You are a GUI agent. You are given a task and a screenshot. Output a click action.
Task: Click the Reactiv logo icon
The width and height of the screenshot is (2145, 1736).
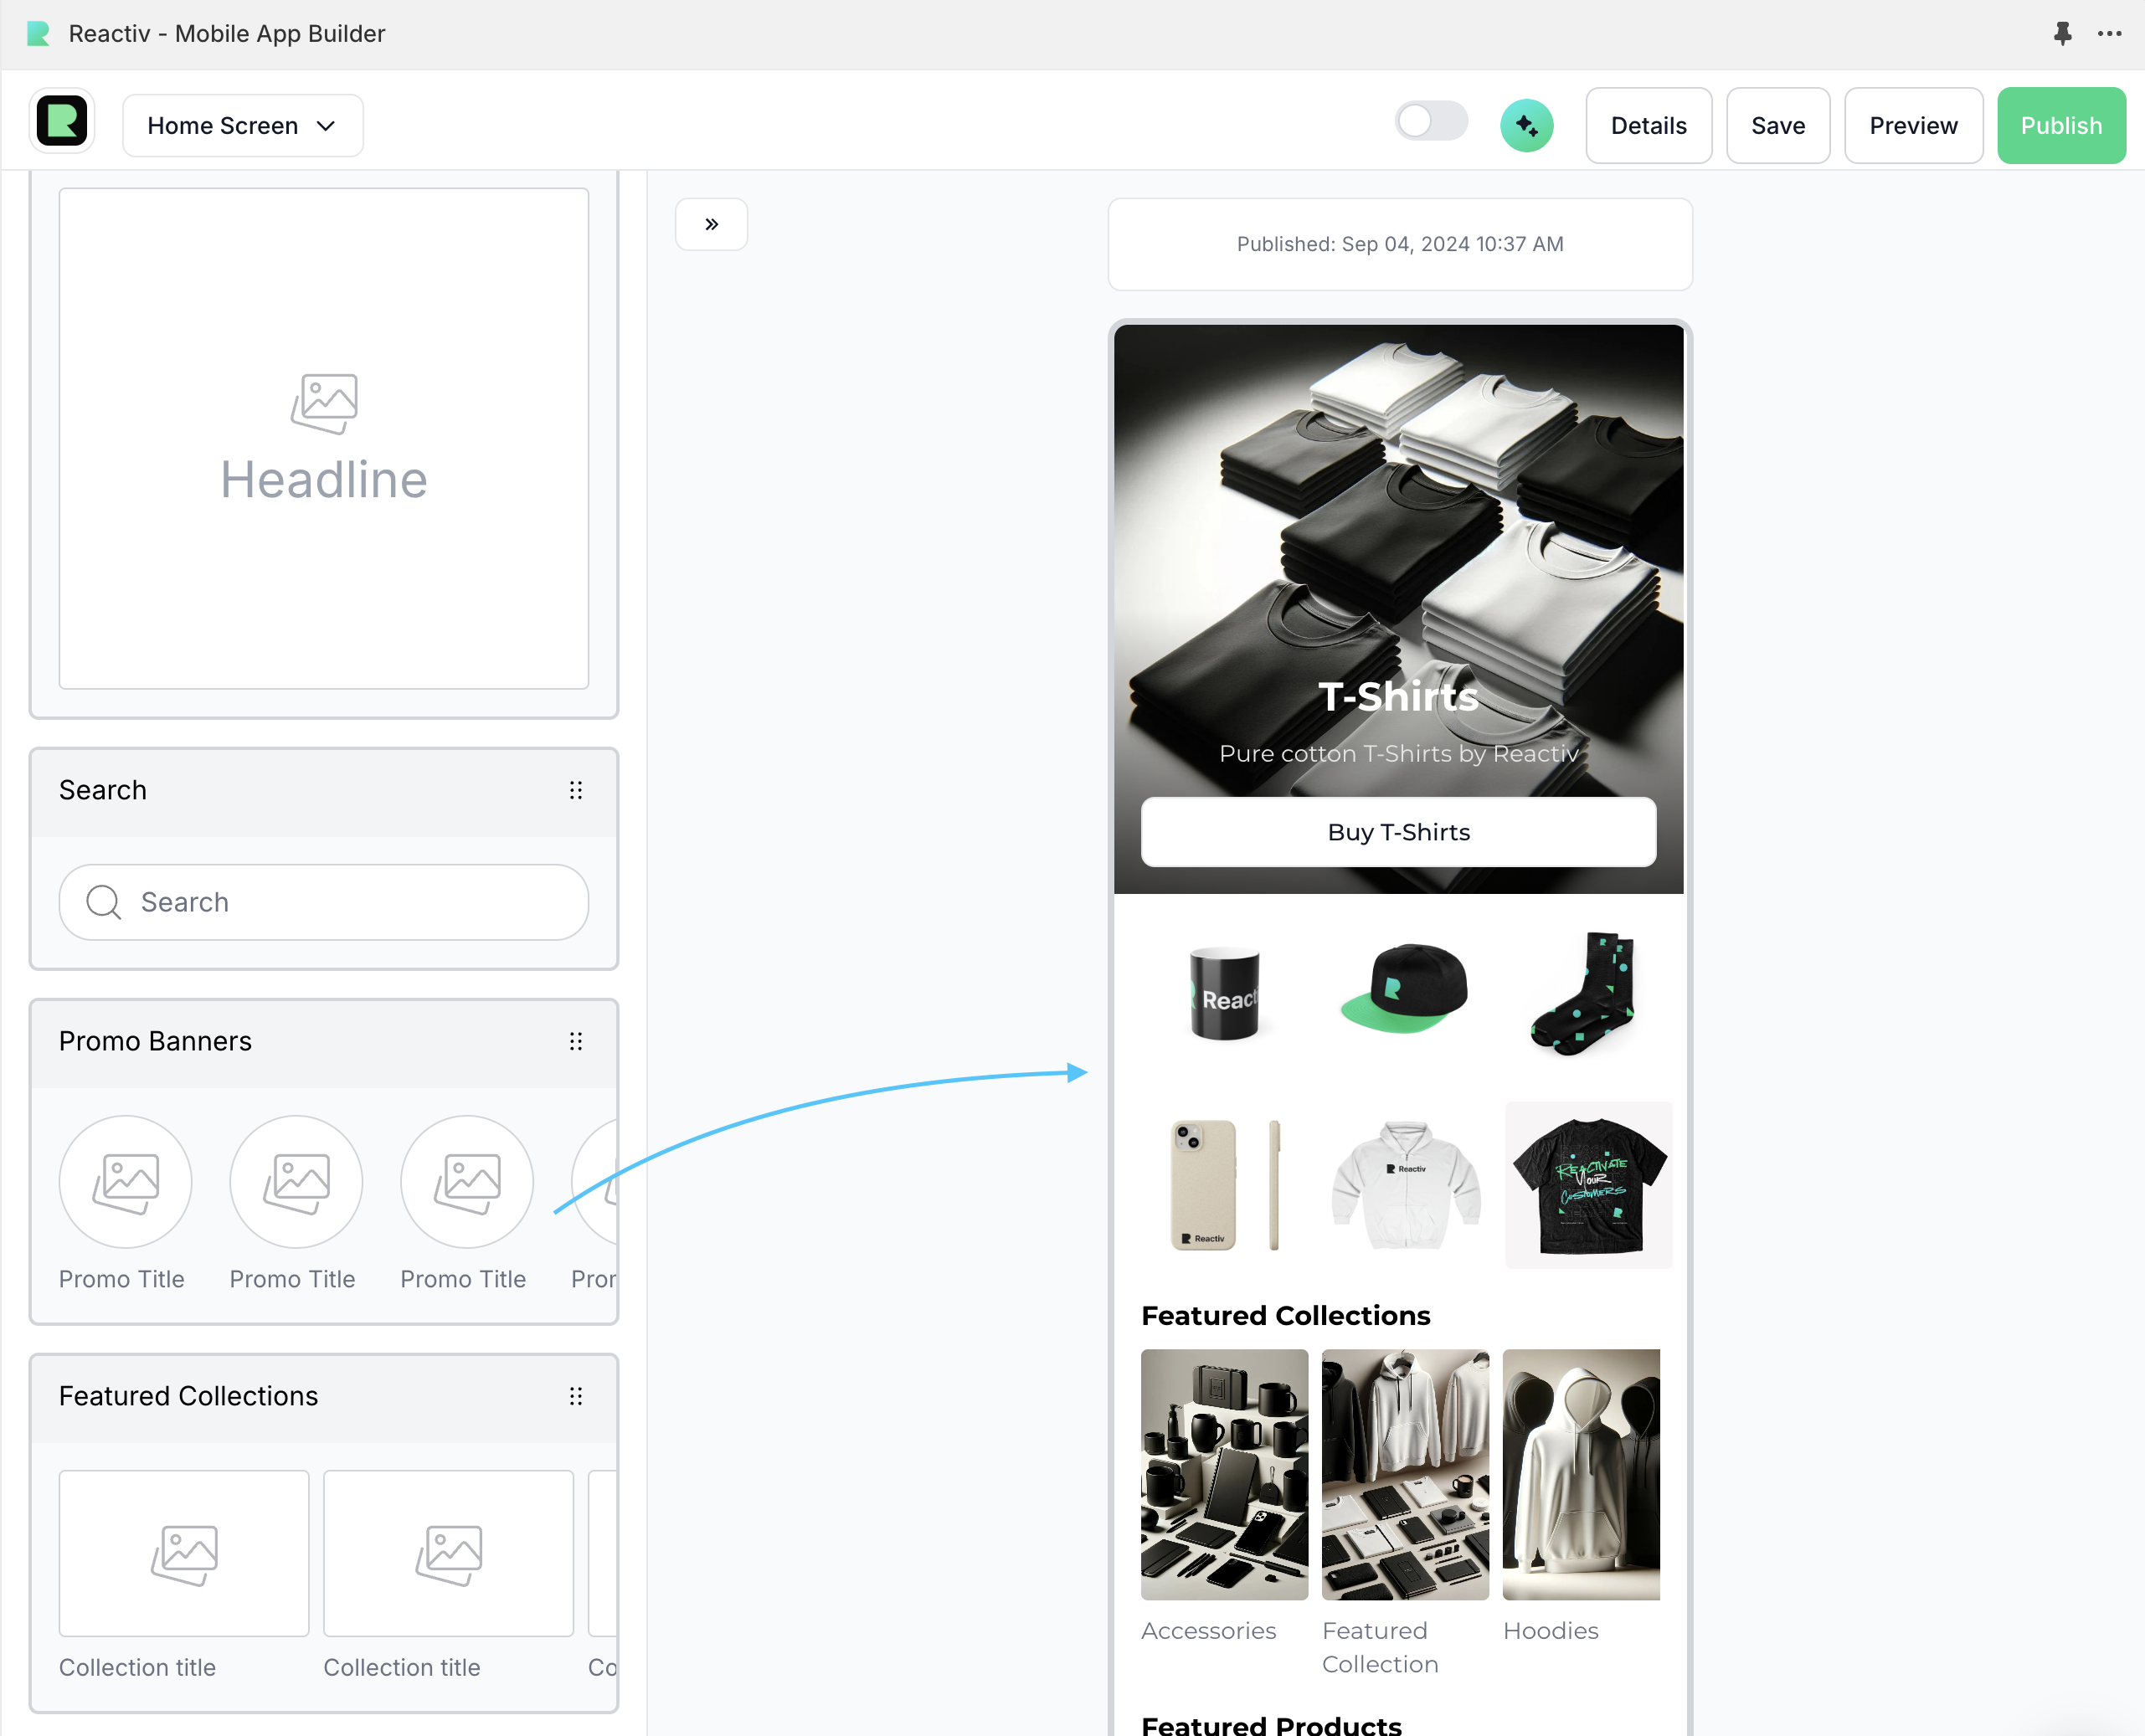(x=62, y=122)
